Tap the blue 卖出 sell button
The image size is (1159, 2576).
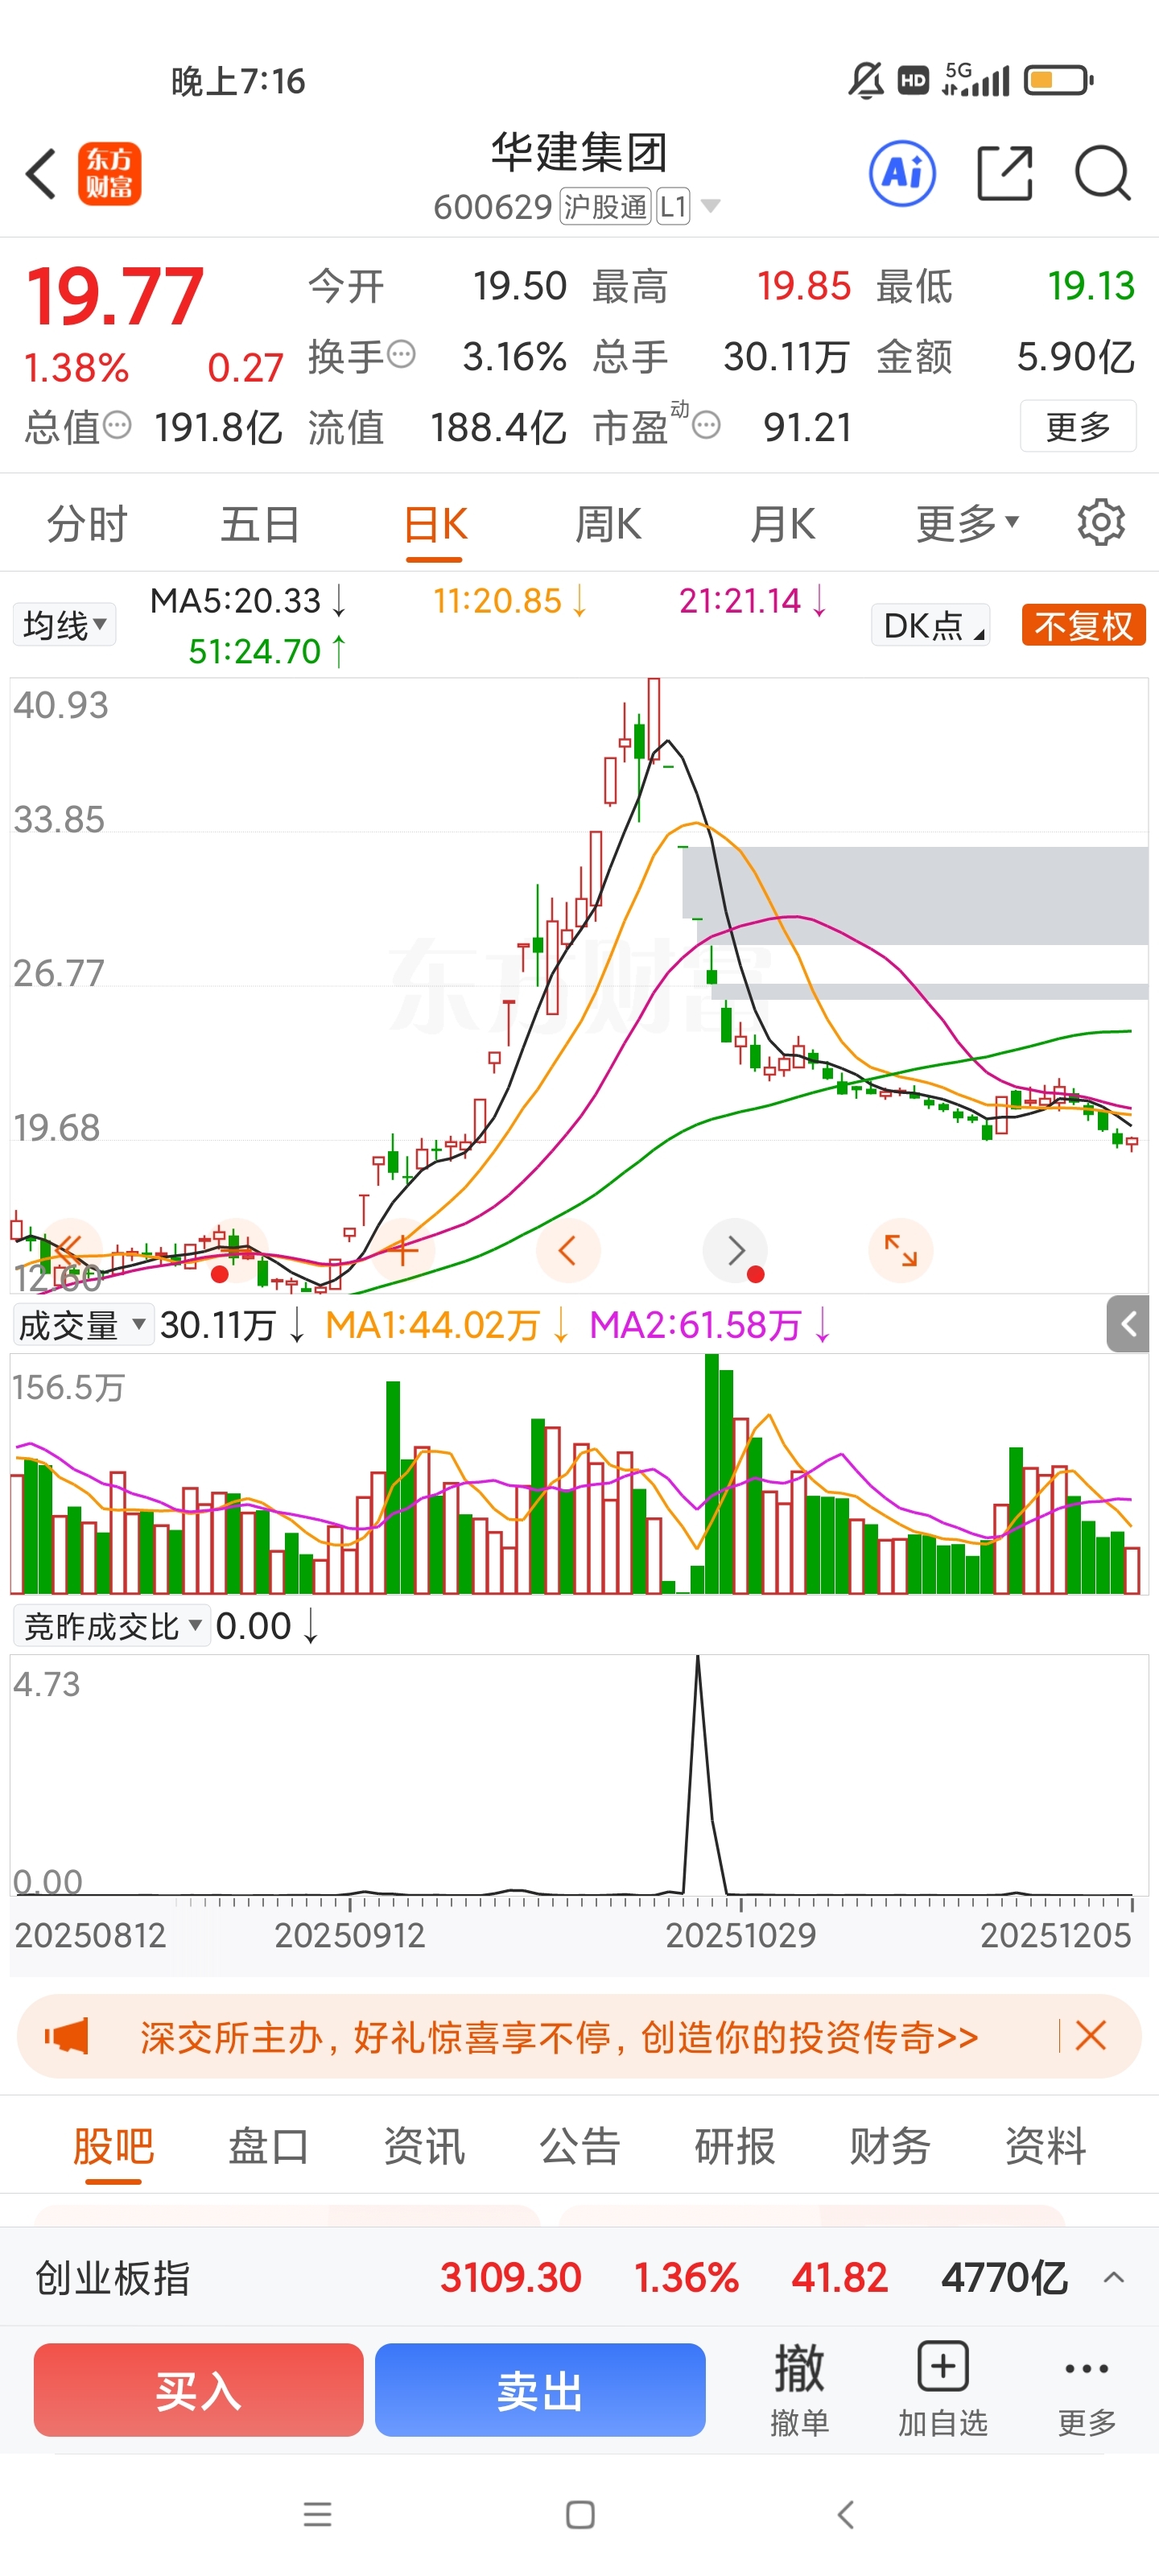(540, 2390)
